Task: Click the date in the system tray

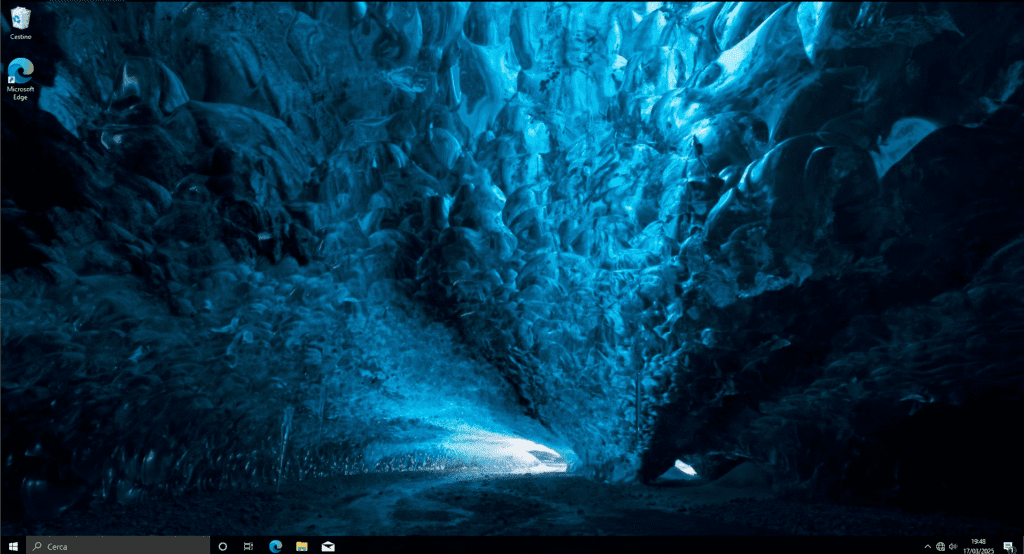Action: 977,551
